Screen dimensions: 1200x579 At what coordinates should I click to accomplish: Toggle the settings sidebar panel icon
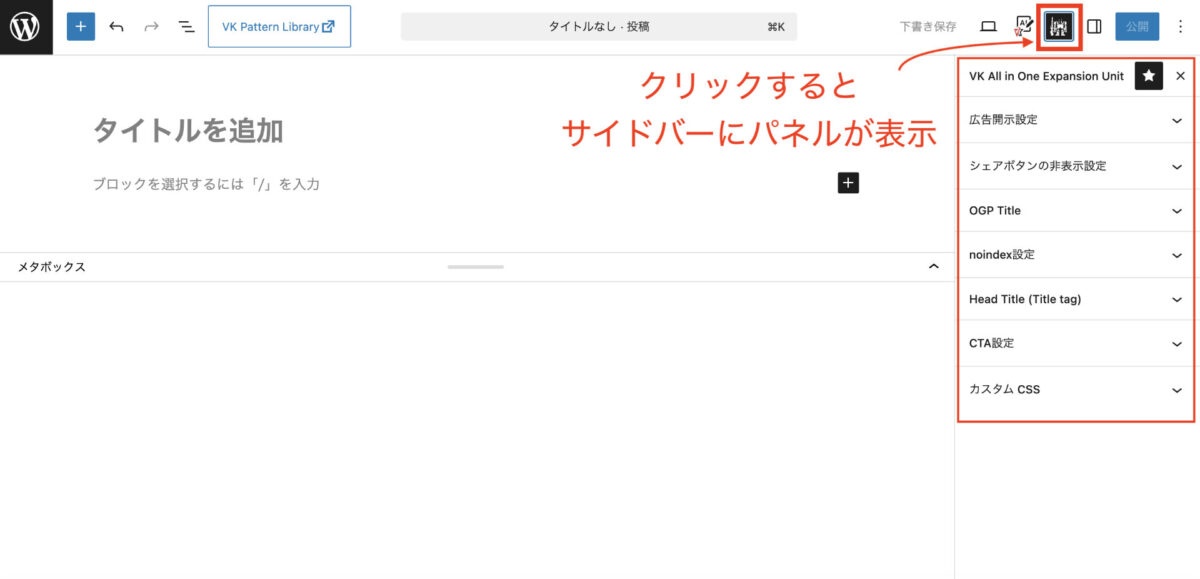pos(1094,27)
